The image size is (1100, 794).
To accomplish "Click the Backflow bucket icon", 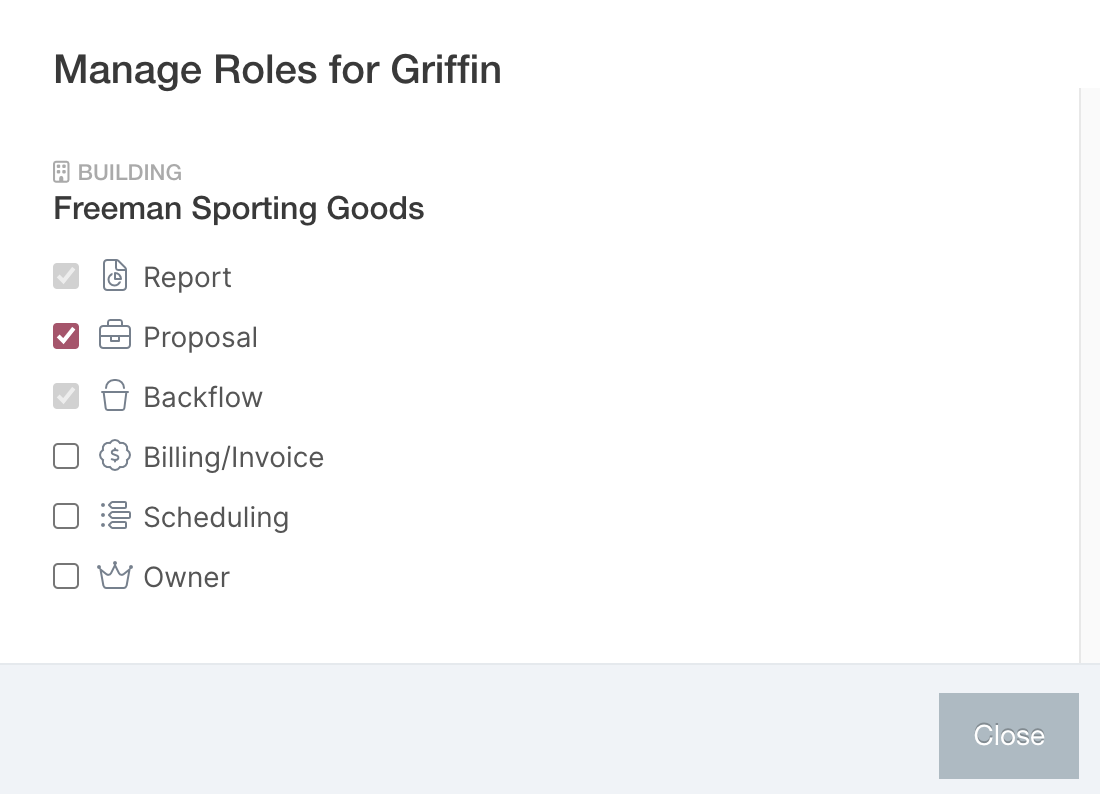I will pos(115,396).
